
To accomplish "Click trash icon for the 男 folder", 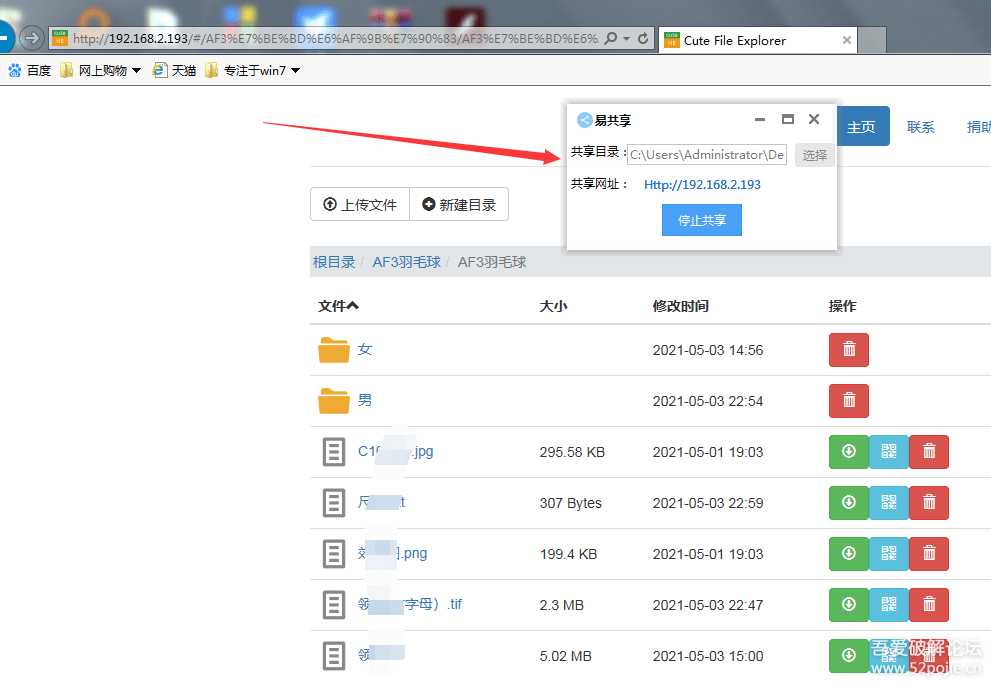I will point(848,401).
